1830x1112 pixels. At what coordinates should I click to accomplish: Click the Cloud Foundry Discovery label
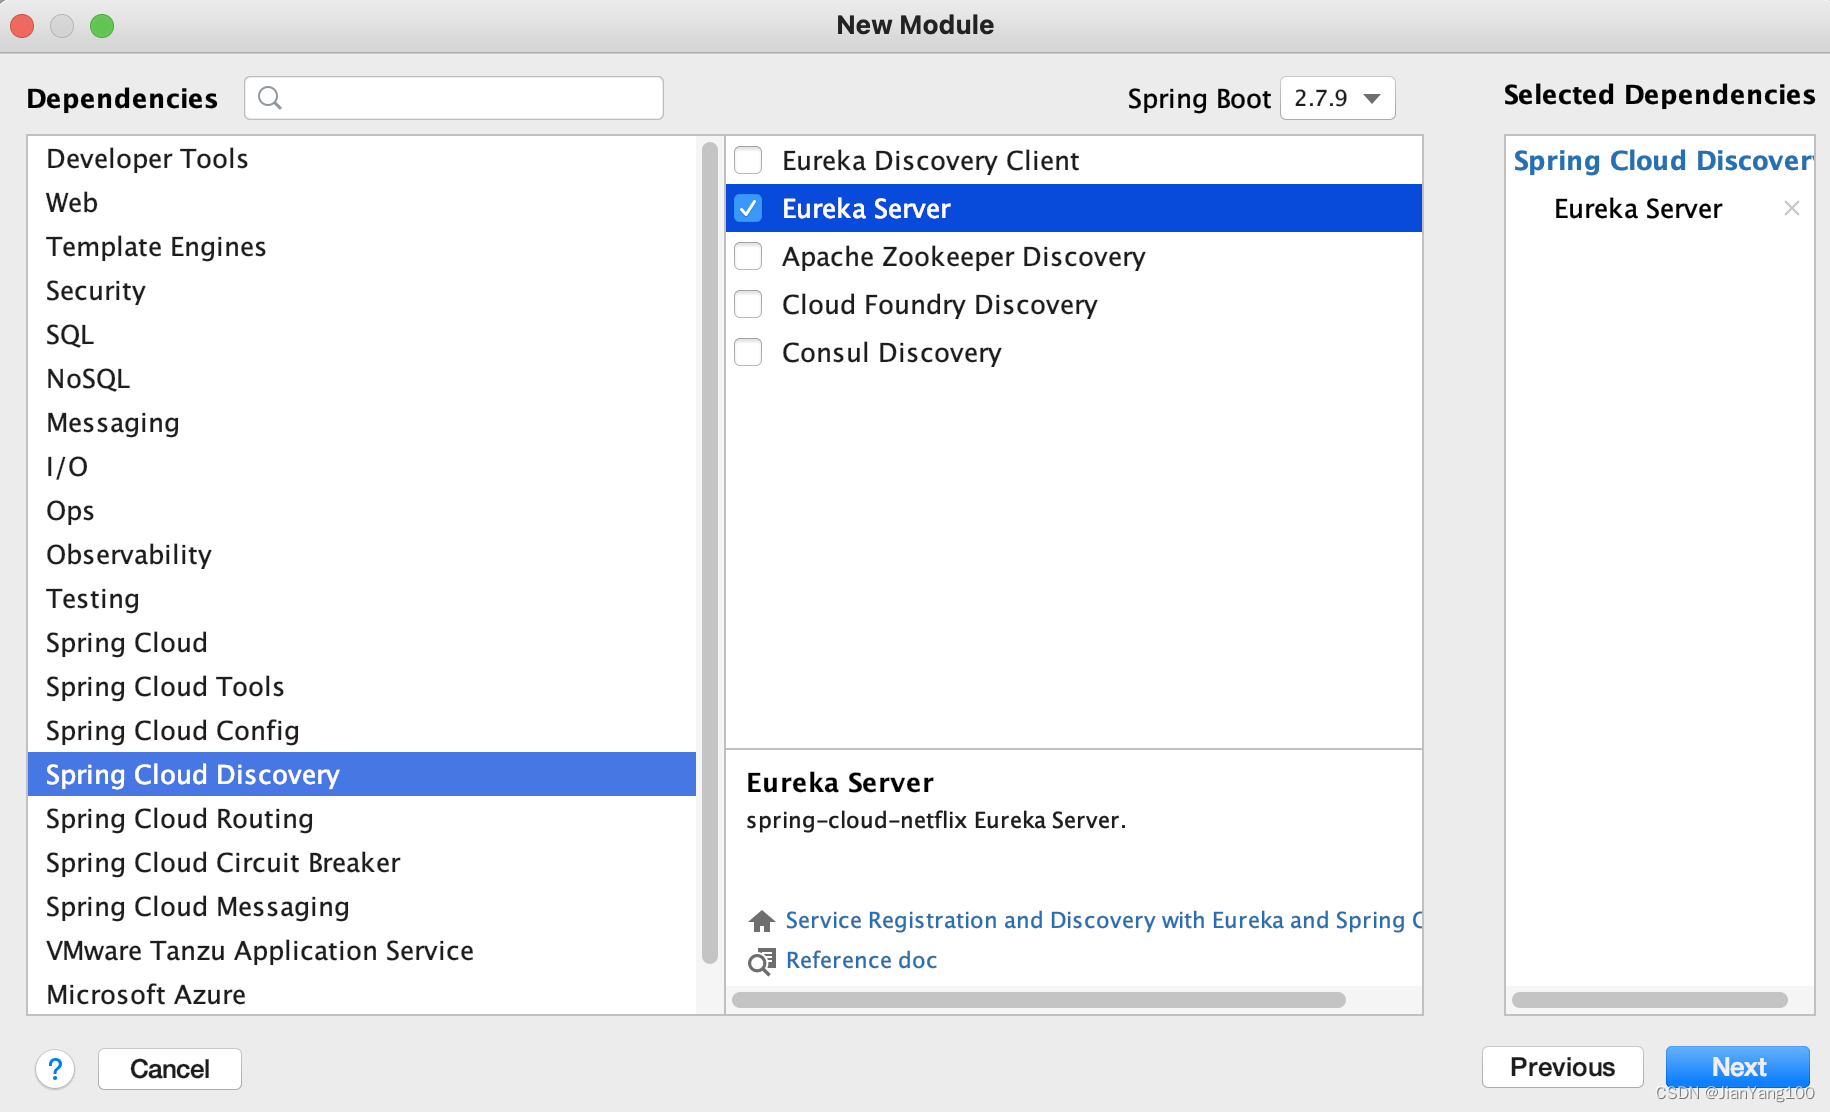click(x=939, y=304)
